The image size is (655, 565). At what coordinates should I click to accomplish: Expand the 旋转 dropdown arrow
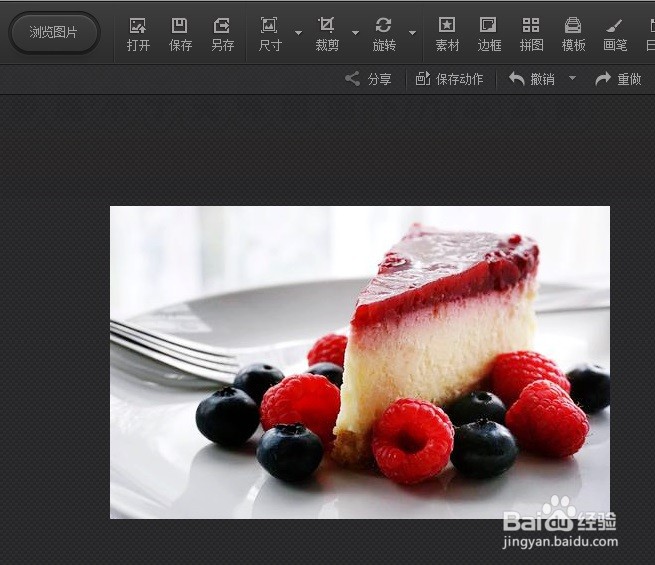pyautogui.click(x=412, y=33)
